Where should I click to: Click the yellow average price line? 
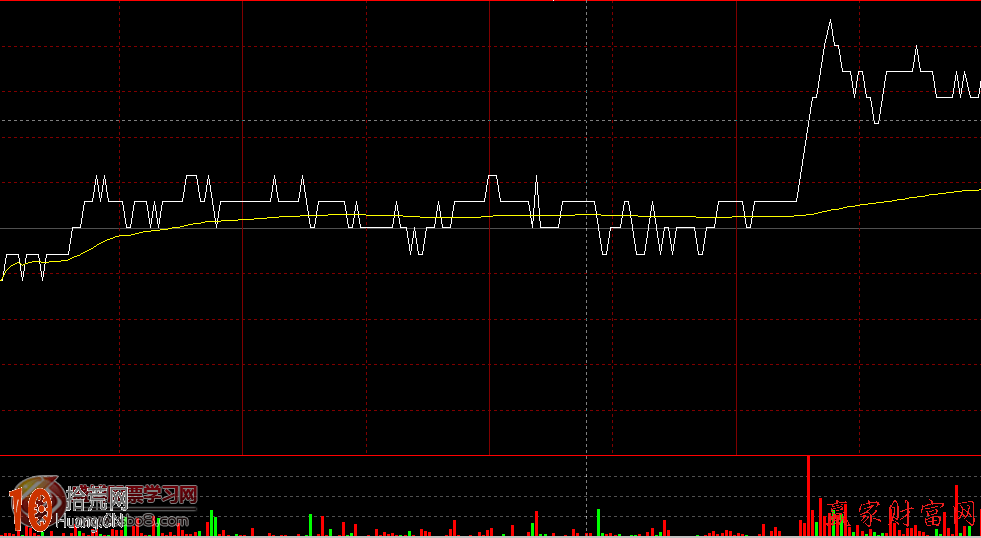[490, 216]
